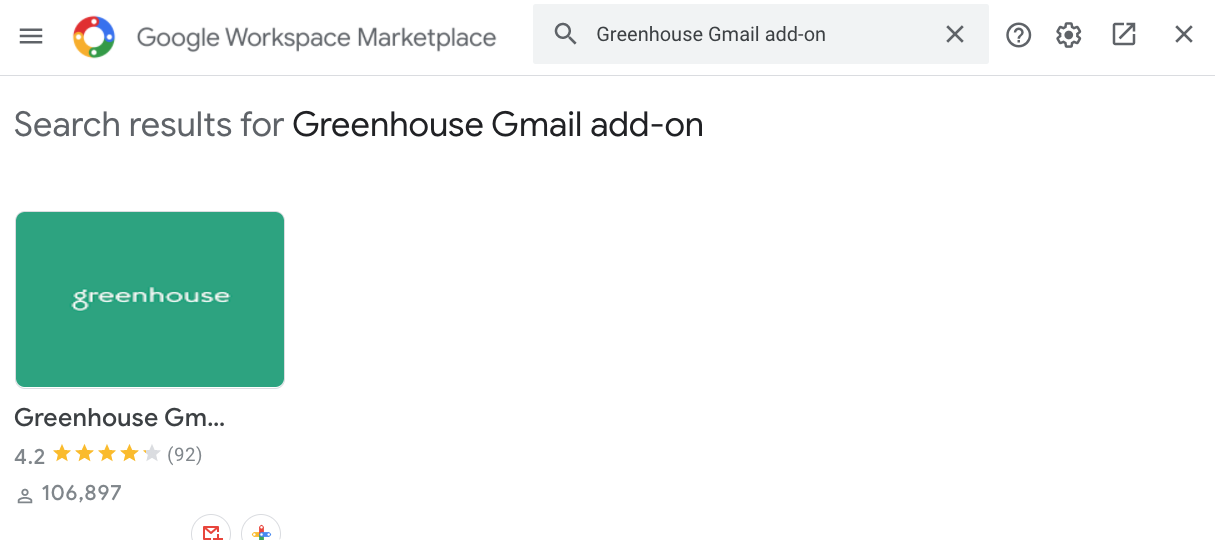Click the "Google Workspace Marketplace" title text

coord(316,38)
